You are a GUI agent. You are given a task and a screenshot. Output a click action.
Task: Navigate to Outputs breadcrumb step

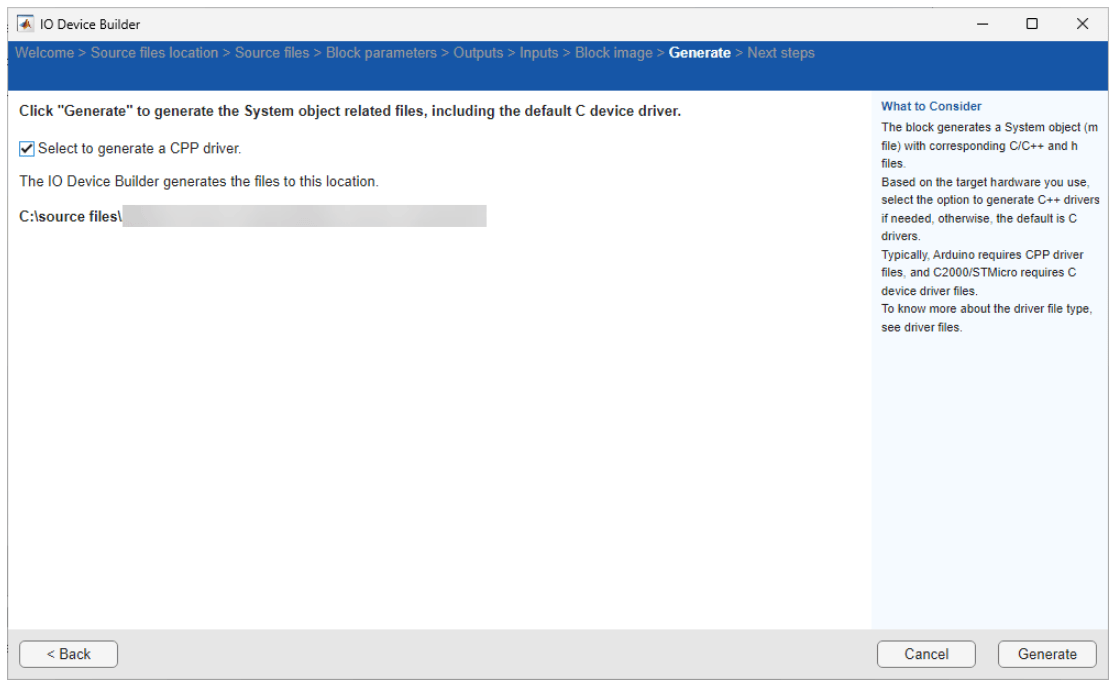click(478, 53)
